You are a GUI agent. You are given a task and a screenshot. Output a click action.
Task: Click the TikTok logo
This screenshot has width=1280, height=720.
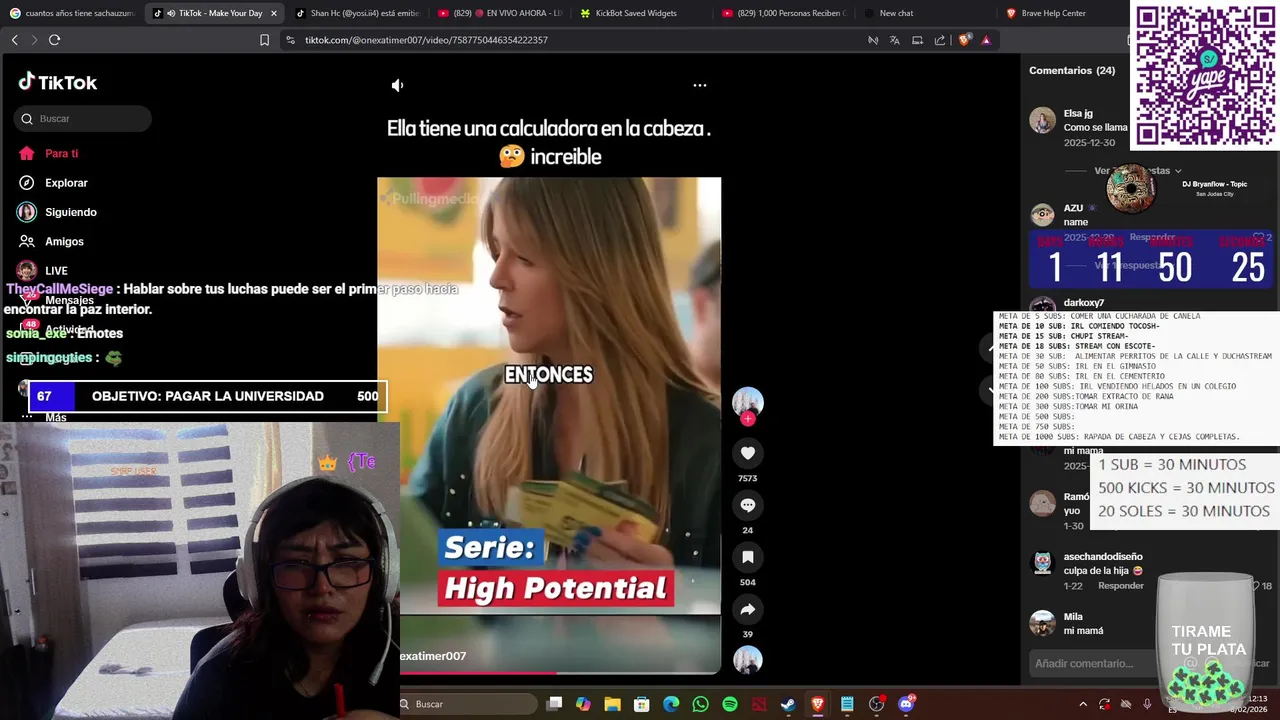pyautogui.click(x=58, y=82)
